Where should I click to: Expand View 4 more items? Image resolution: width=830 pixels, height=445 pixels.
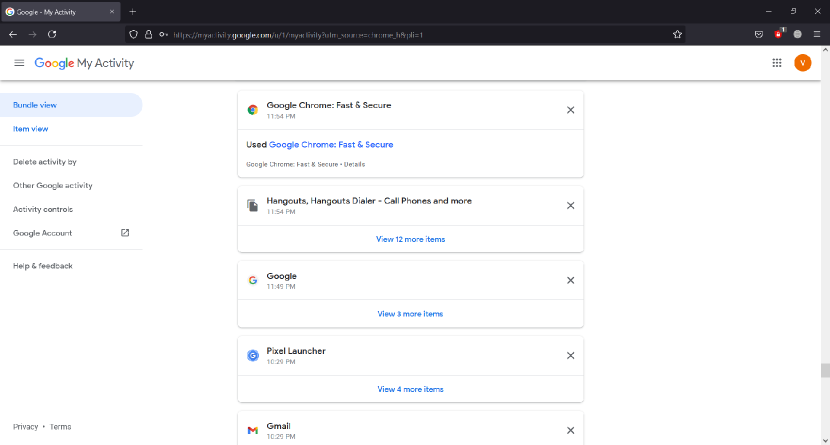410,389
